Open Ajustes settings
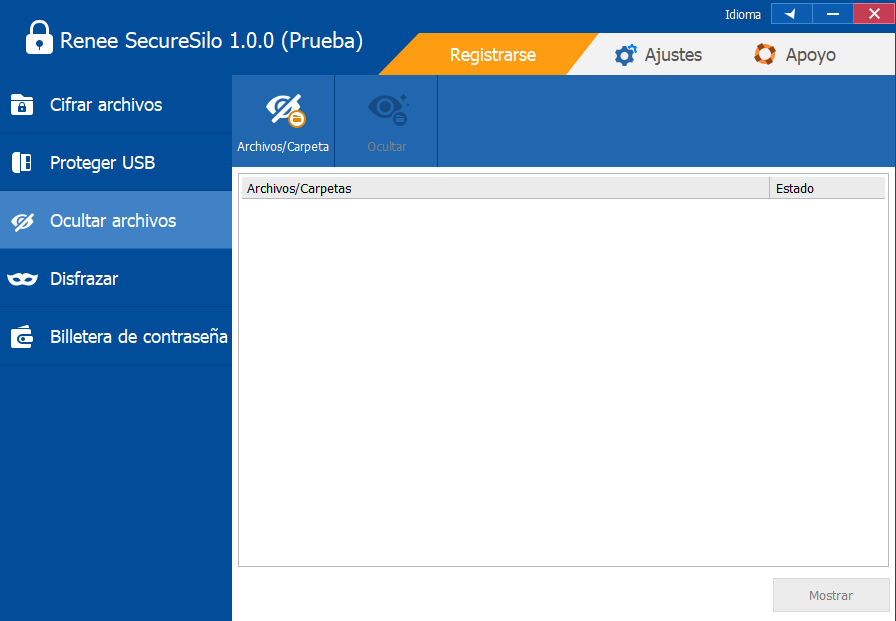The height and width of the screenshot is (621, 896). point(658,55)
